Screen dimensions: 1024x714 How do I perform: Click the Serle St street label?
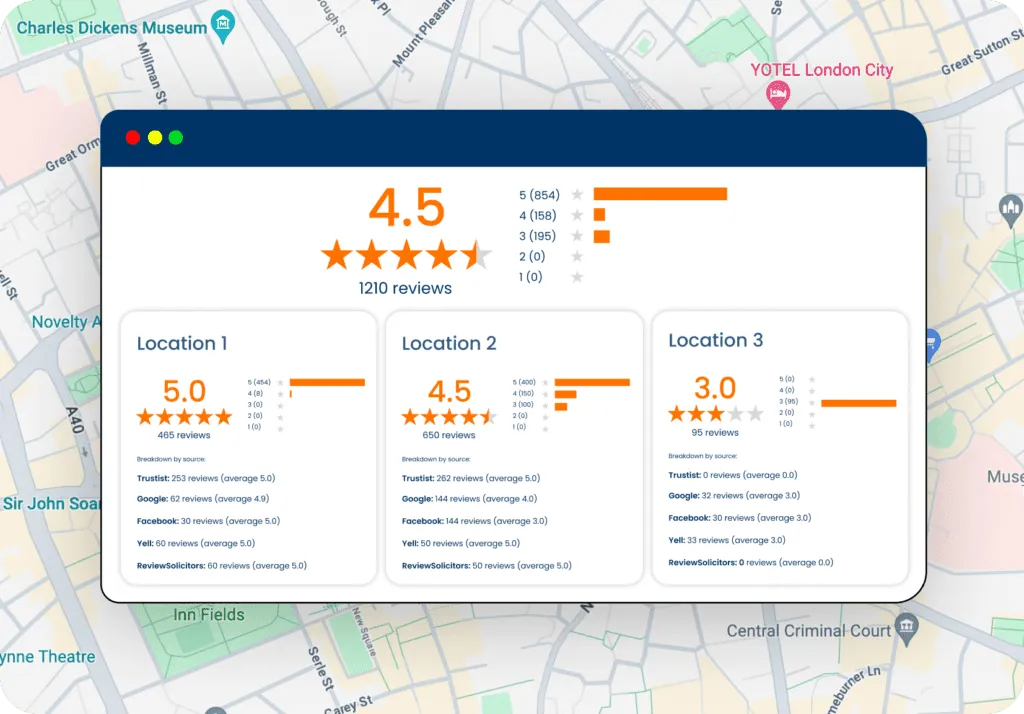[x=321, y=668]
